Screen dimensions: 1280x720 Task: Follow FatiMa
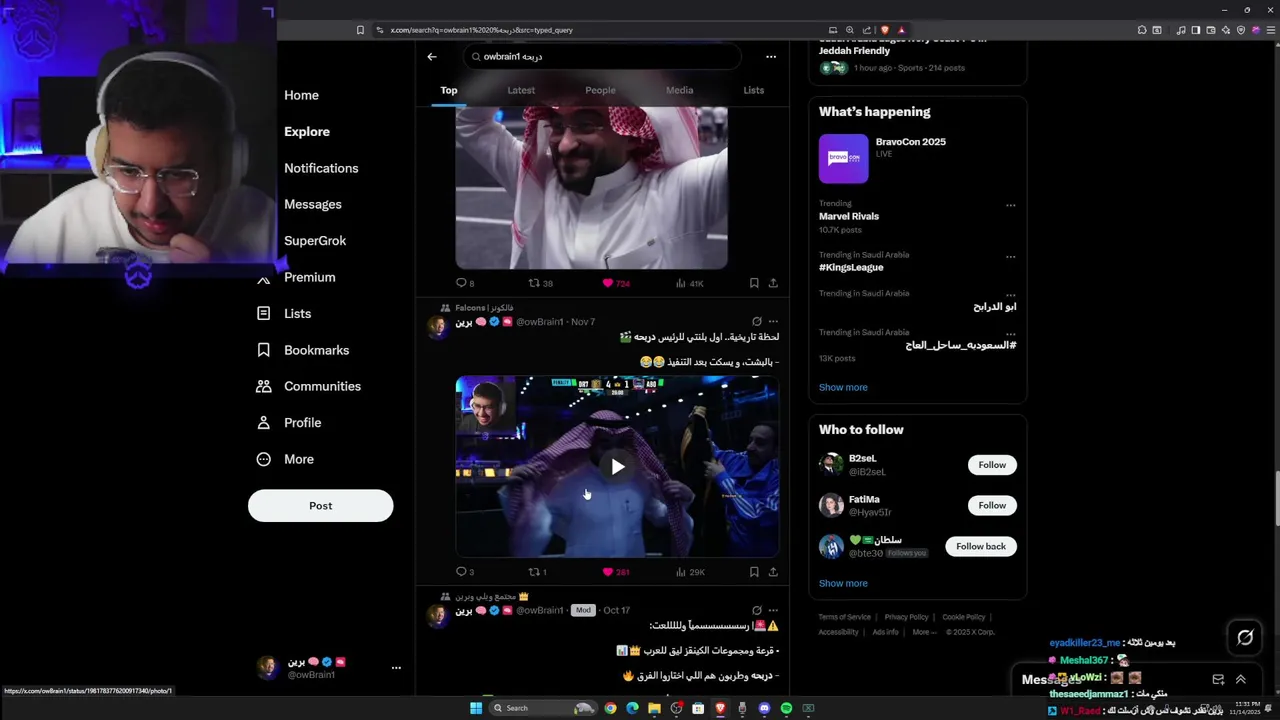(992, 505)
